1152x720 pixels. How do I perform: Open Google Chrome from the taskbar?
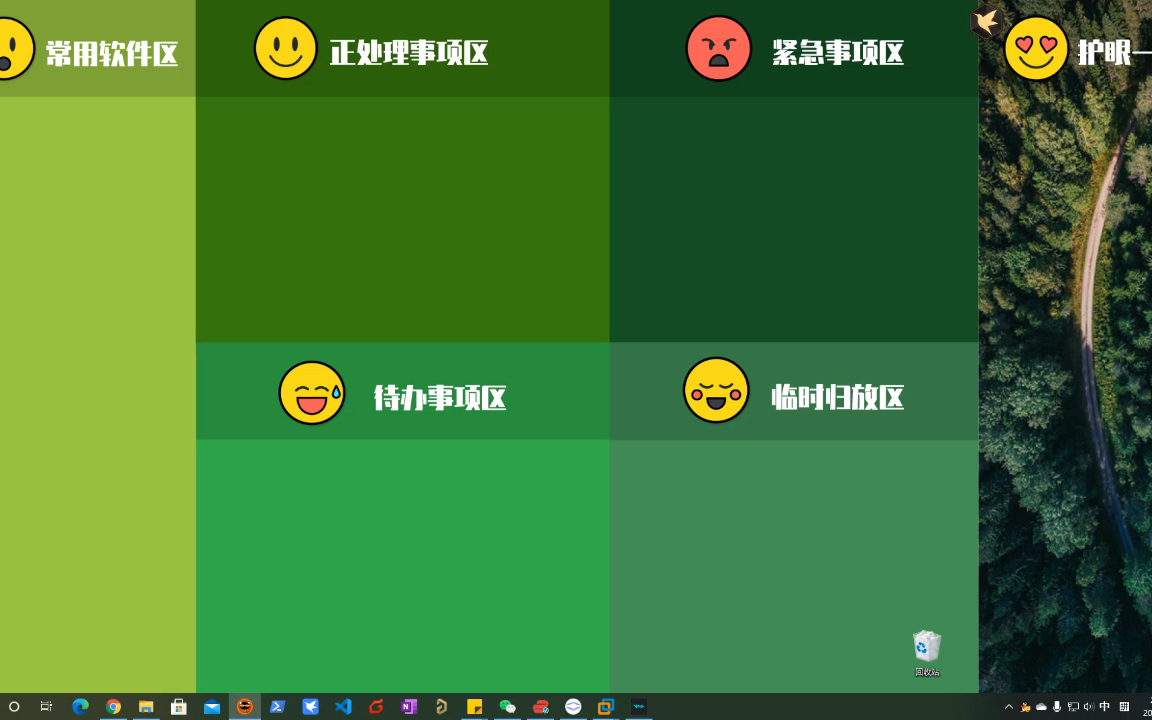point(113,707)
